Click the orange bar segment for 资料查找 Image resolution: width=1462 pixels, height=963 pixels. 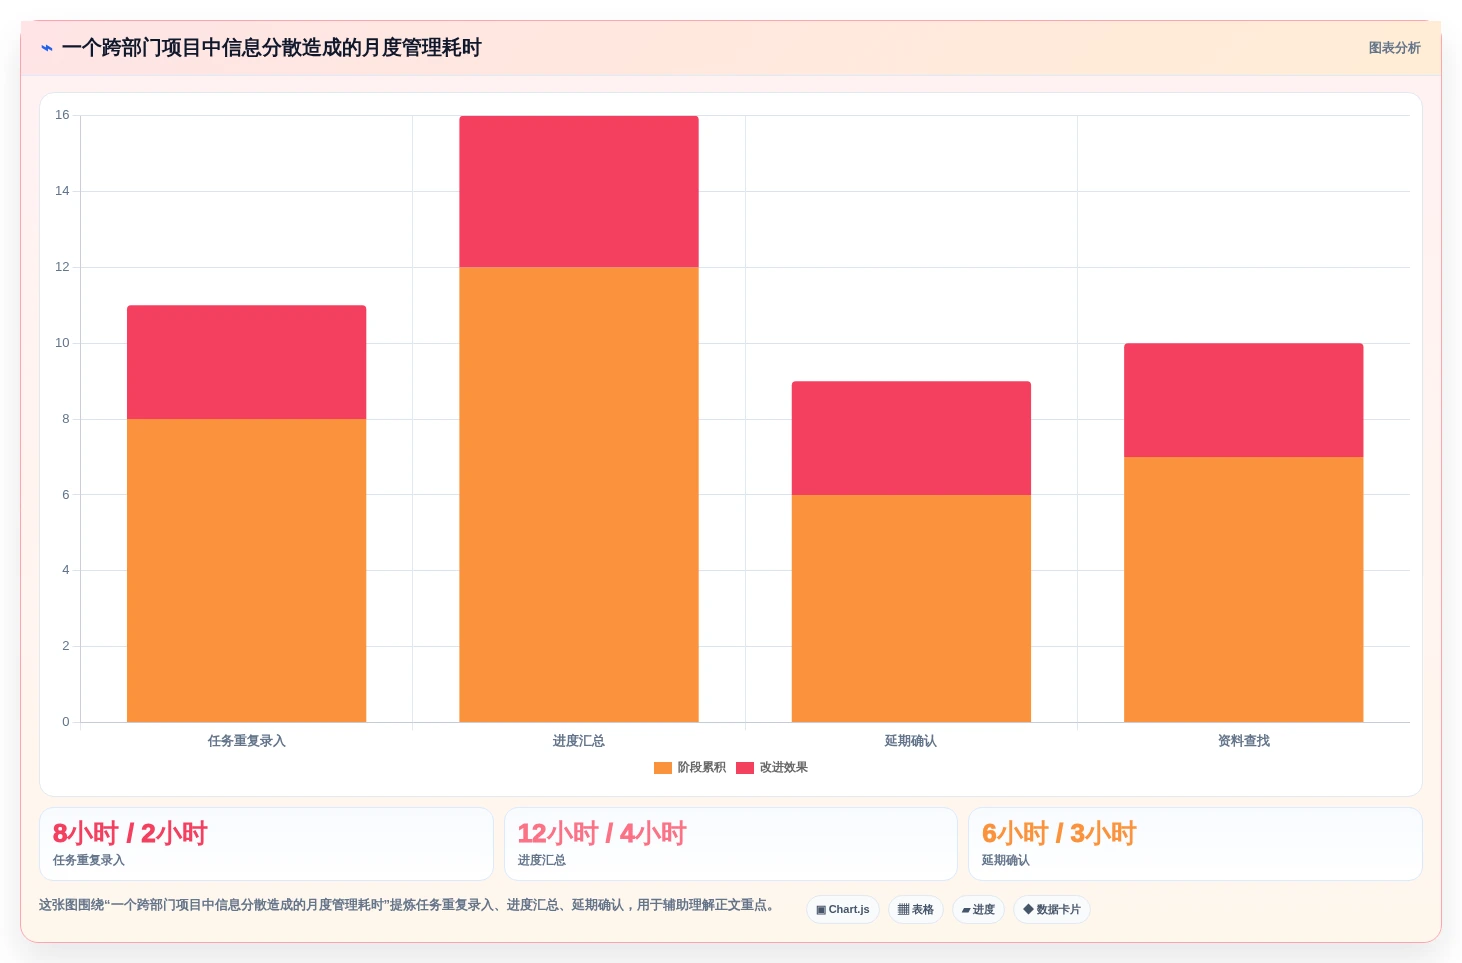pos(1244,589)
